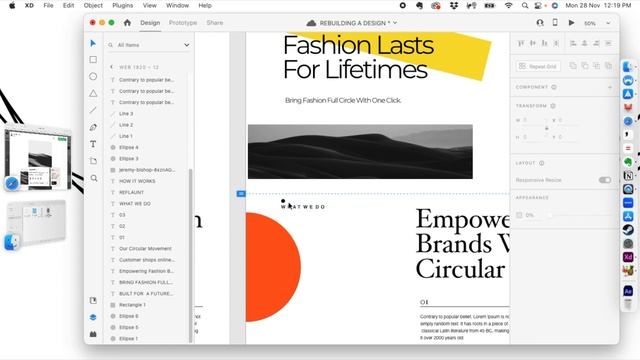The image size is (640, 360).
Task: Click the boolean Intersect operation icon
Action: [596, 66]
